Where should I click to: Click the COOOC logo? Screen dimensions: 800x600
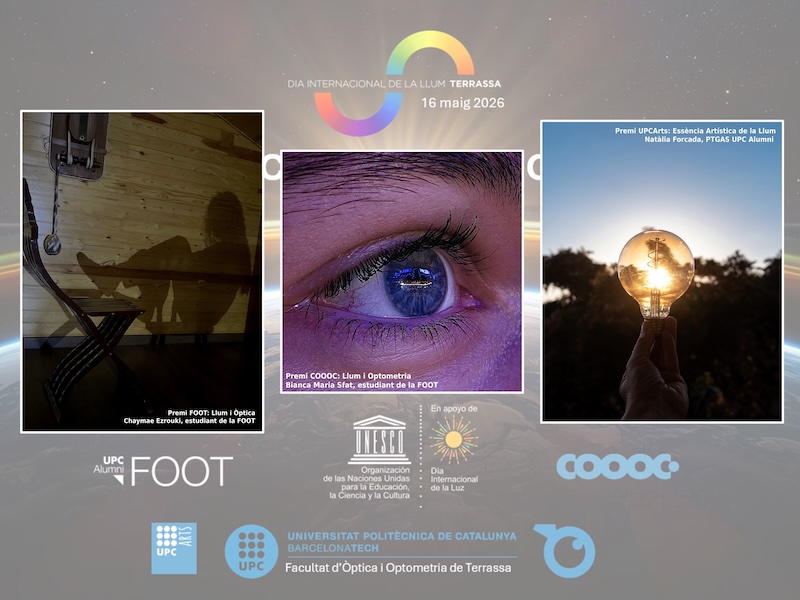[x=617, y=466]
